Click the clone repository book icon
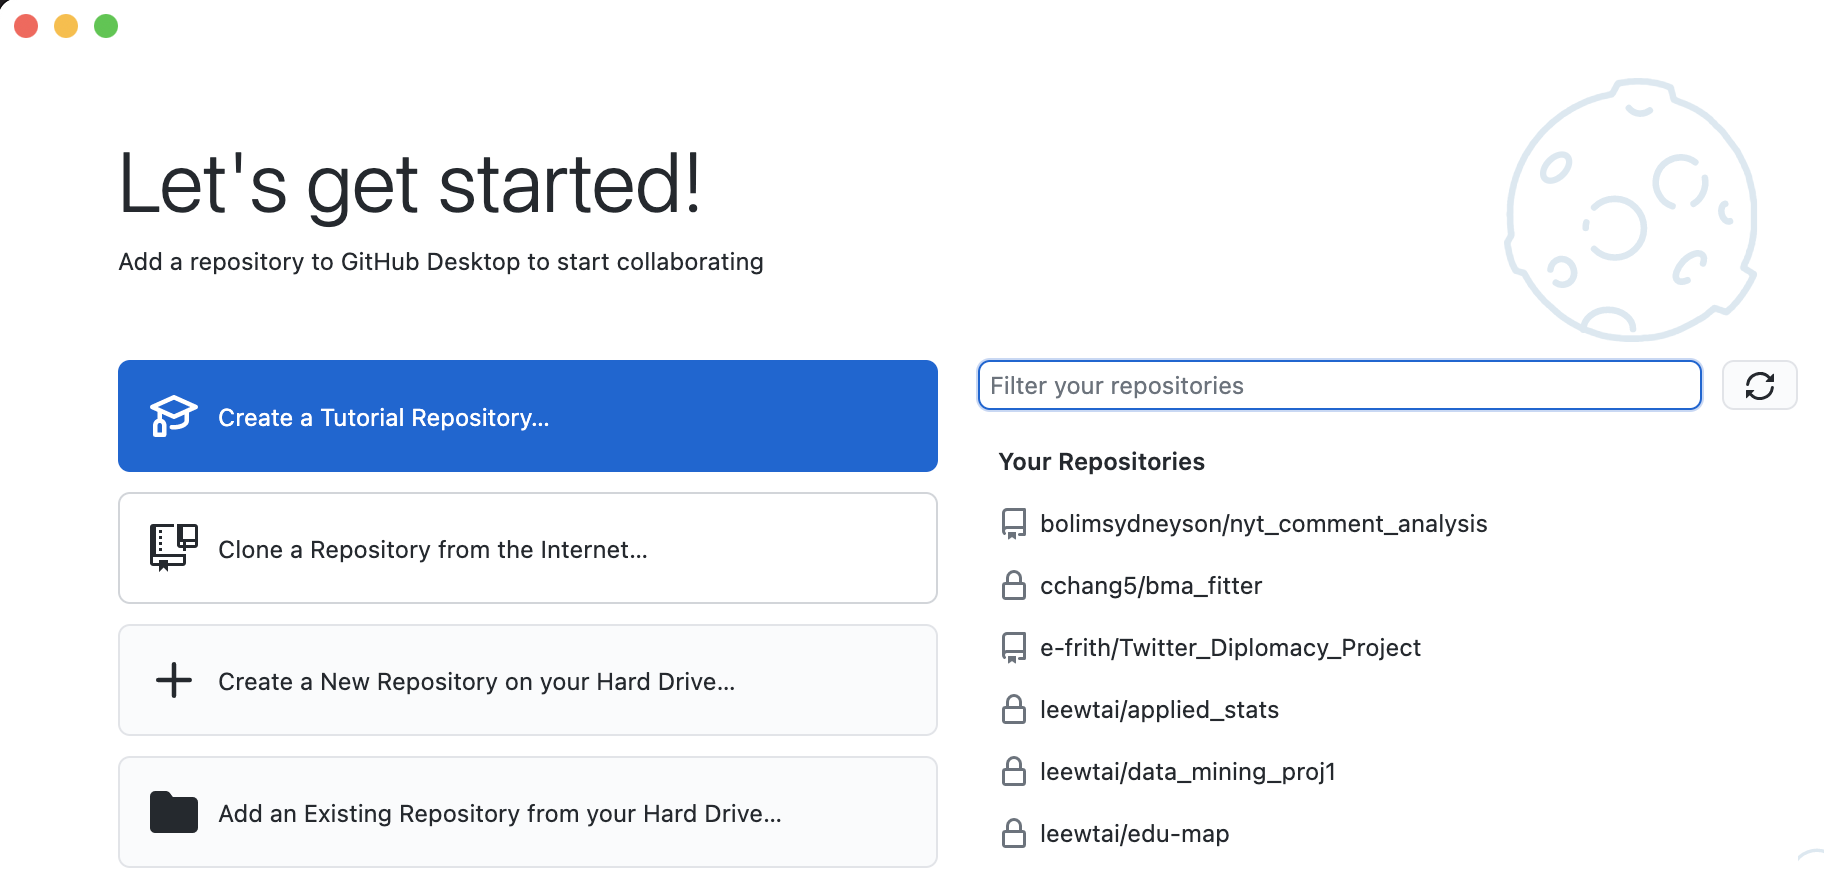Image resolution: width=1824 pixels, height=880 pixels. click(173, 547)
